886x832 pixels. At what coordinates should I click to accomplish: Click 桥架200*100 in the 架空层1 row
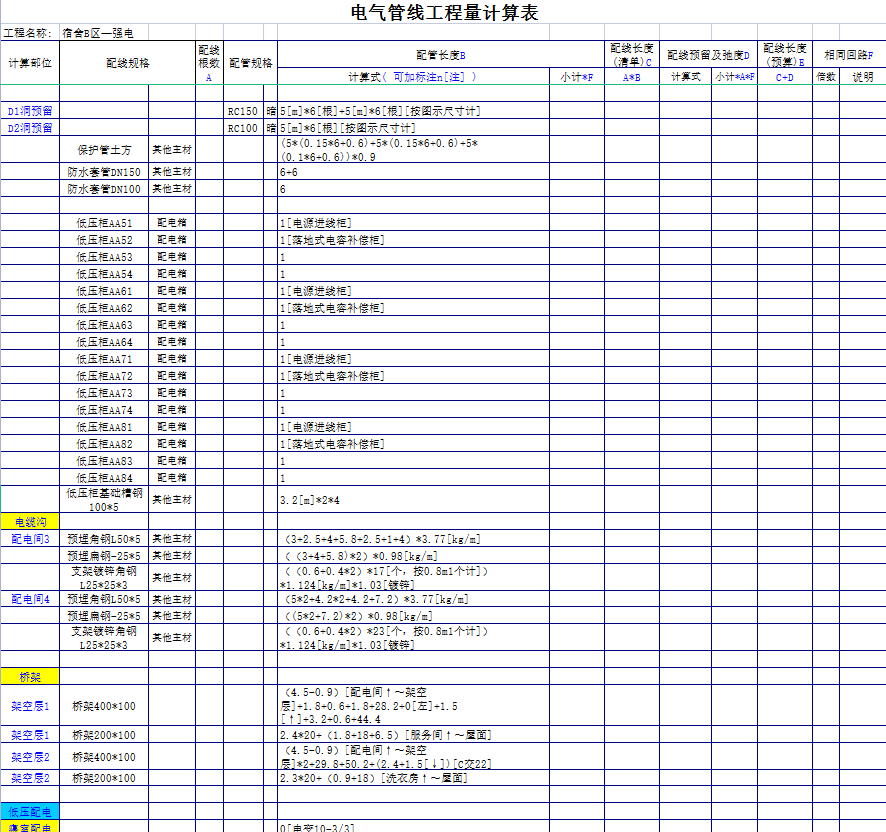[104, 735]
